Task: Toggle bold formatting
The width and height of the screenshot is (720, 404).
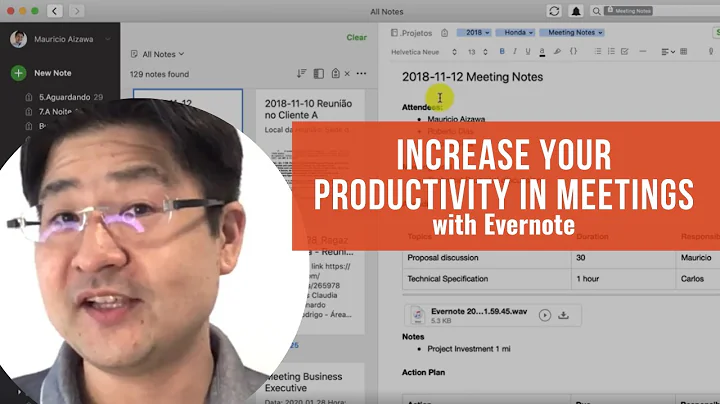Action: click(x=502, y=51)
